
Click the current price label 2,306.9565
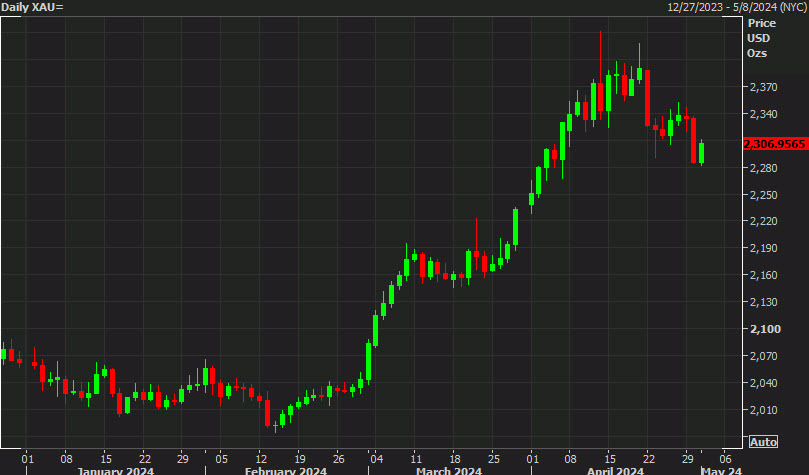pos(774,144)
